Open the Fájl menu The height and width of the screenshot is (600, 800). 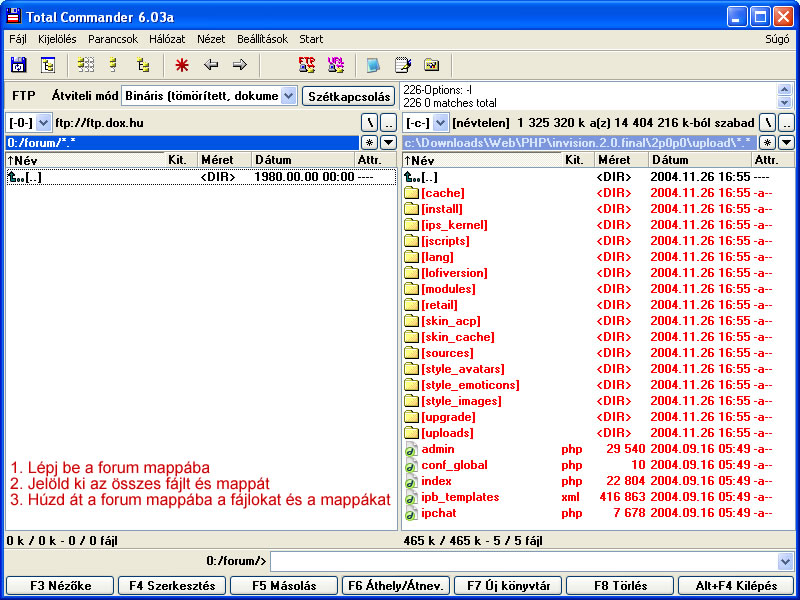(x=18, y=39)
